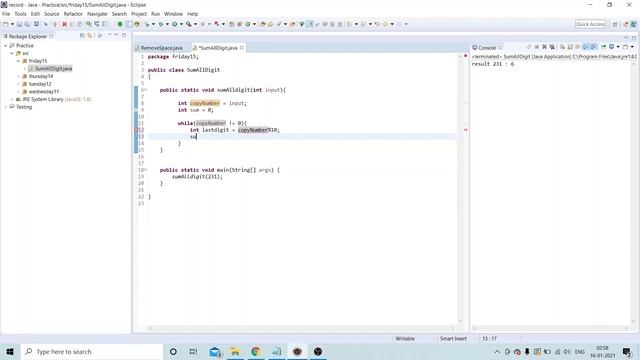640x360 pixels.
Task: Minimize the Package Explorer view
Action: pos(116,36)
